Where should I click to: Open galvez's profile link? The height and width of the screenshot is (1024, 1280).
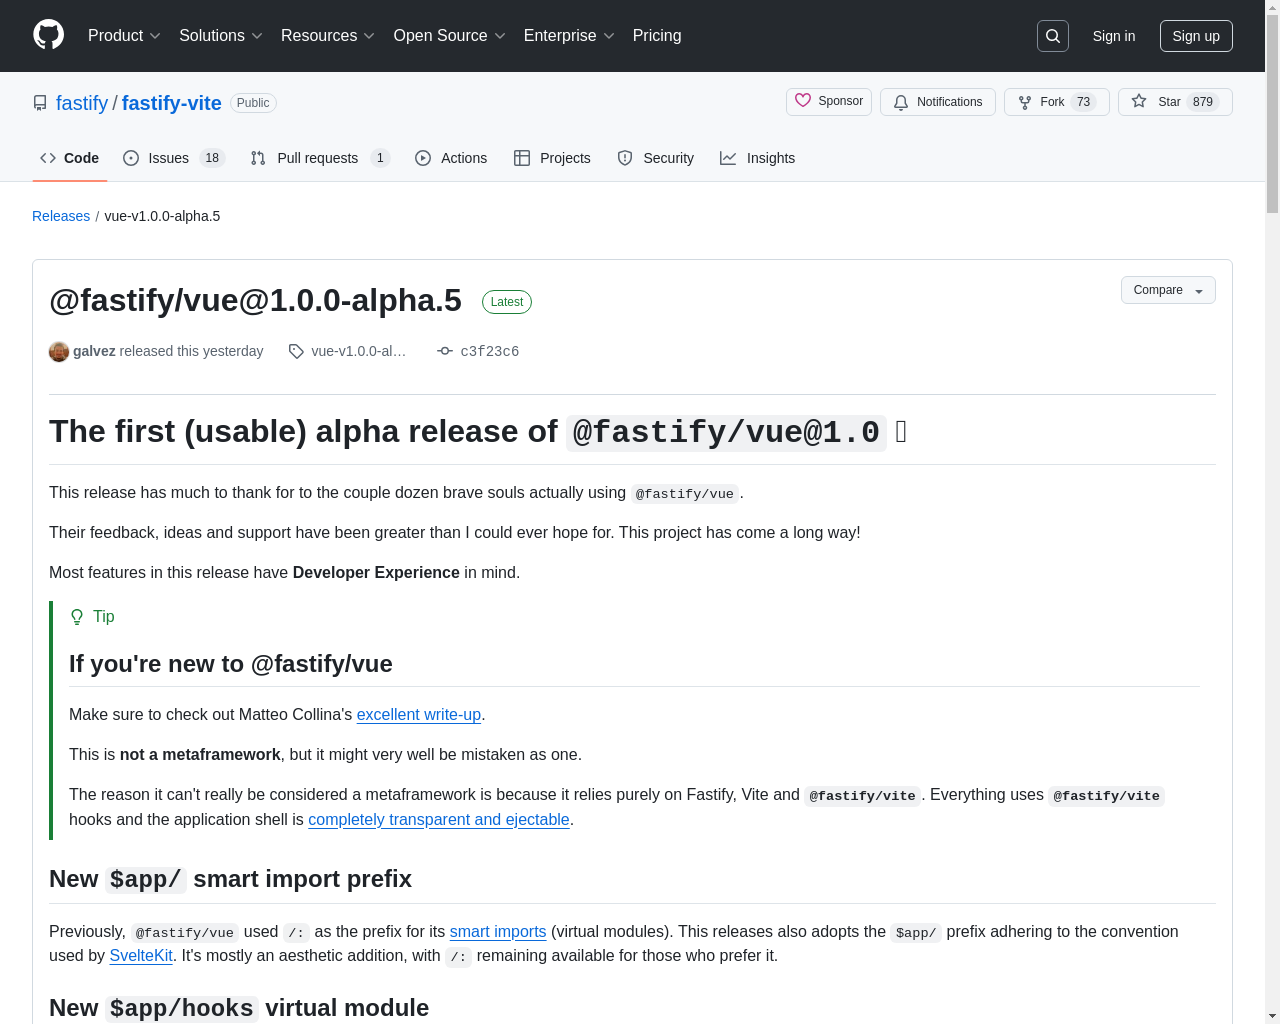[x=94, y=351]
